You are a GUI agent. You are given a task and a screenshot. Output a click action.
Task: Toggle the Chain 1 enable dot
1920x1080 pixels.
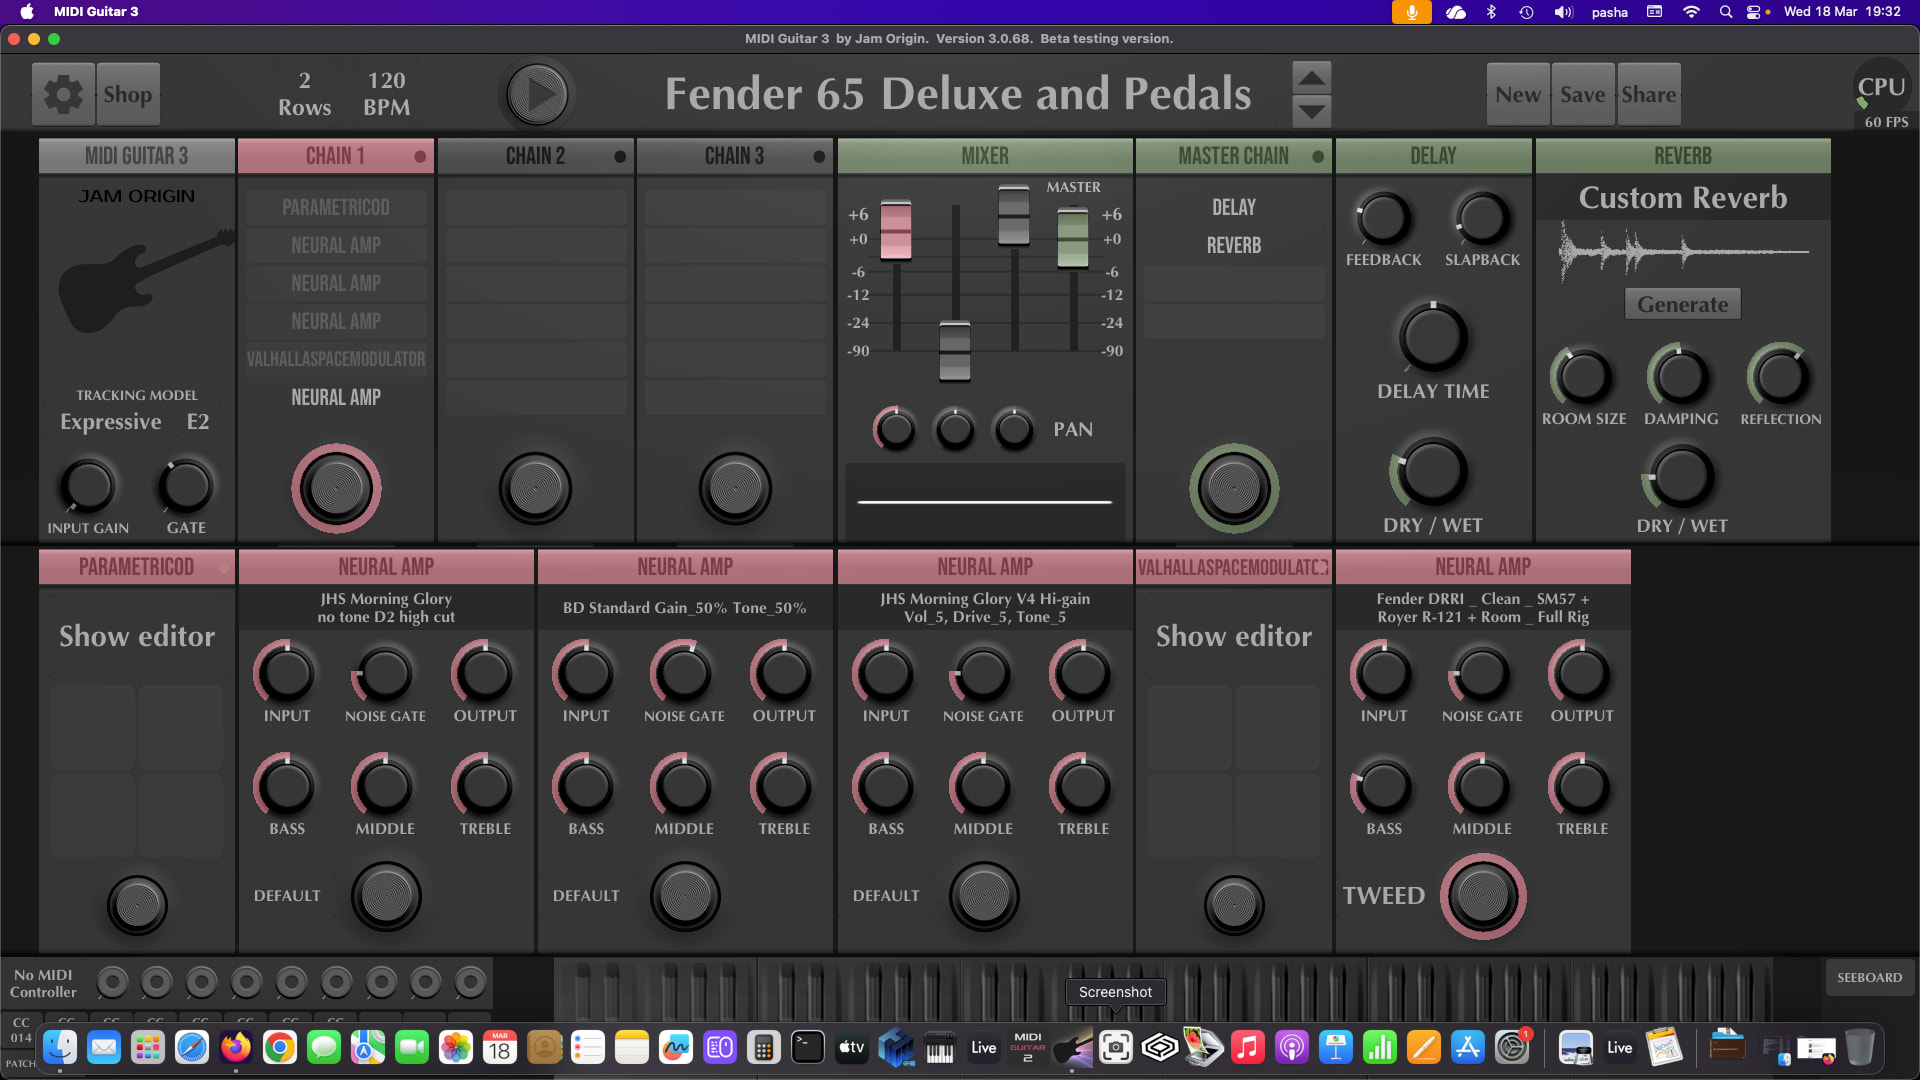(420, 157)
